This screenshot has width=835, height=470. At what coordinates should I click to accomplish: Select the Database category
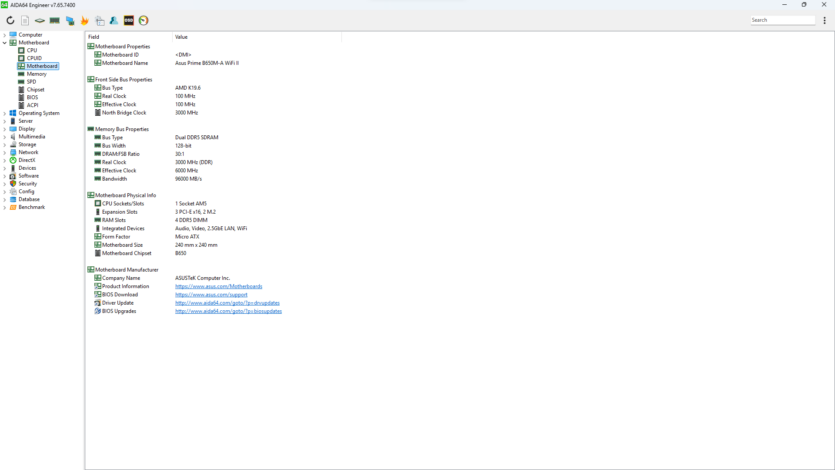pos(29,200)
